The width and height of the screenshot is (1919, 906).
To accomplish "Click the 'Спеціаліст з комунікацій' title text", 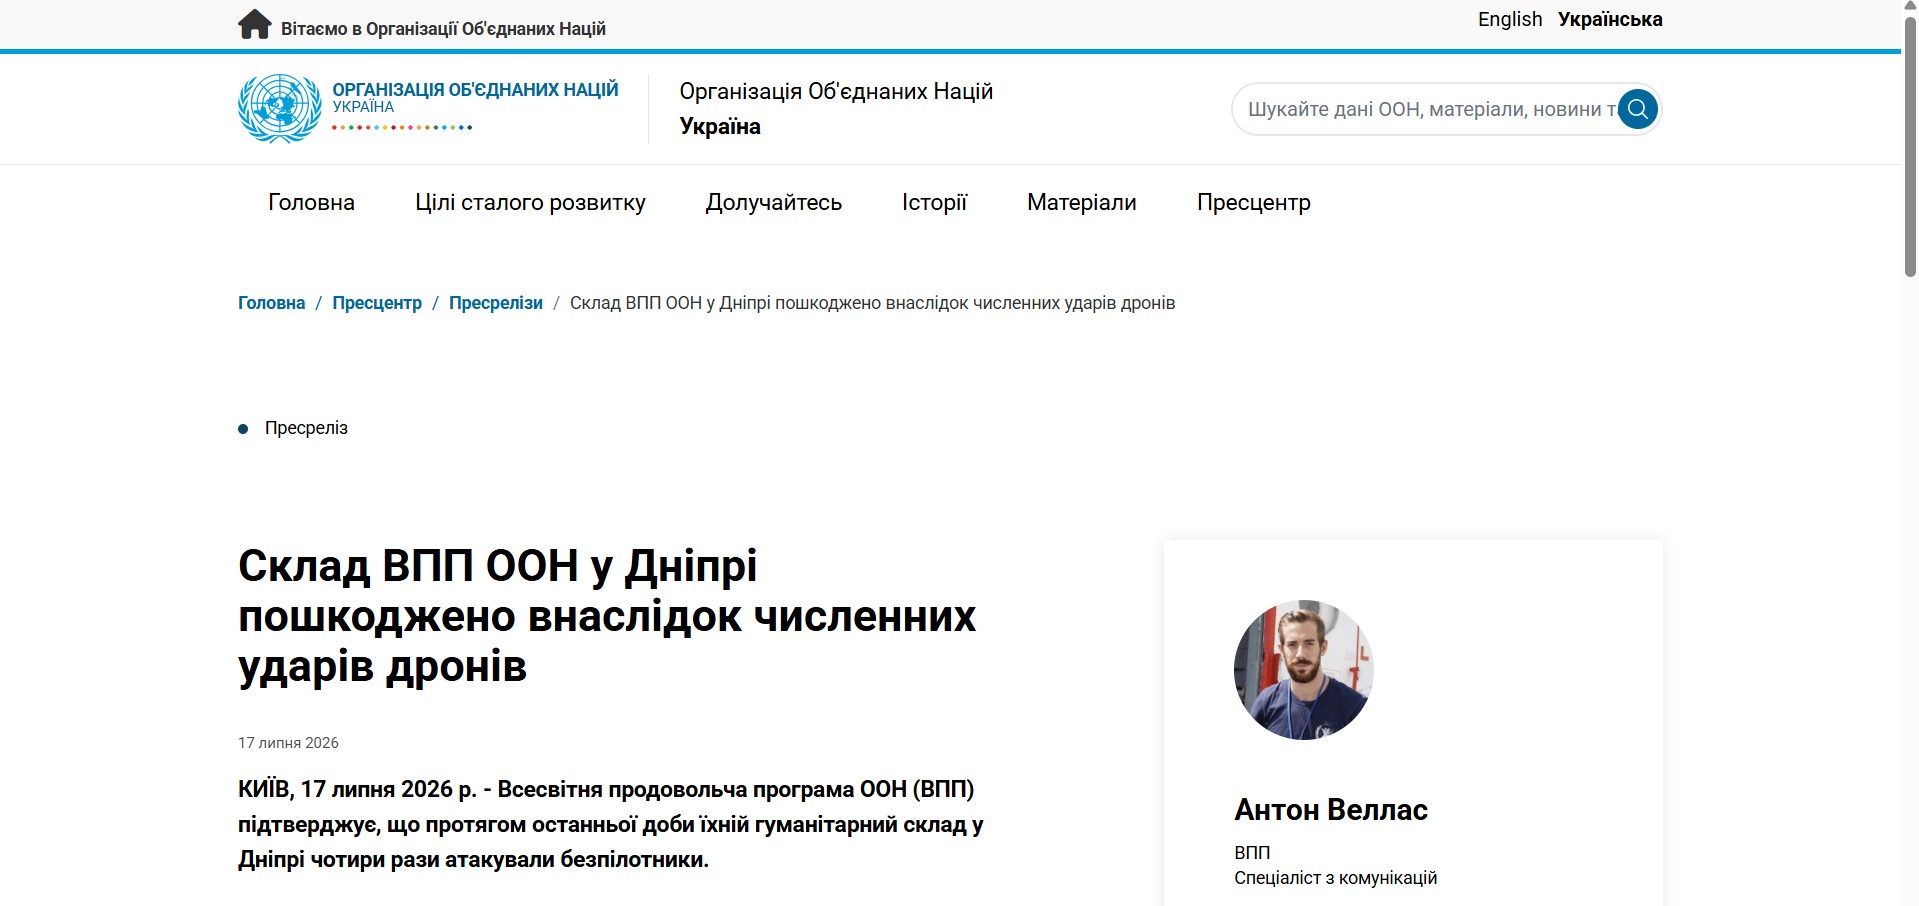I will [x=1335, y=878].
